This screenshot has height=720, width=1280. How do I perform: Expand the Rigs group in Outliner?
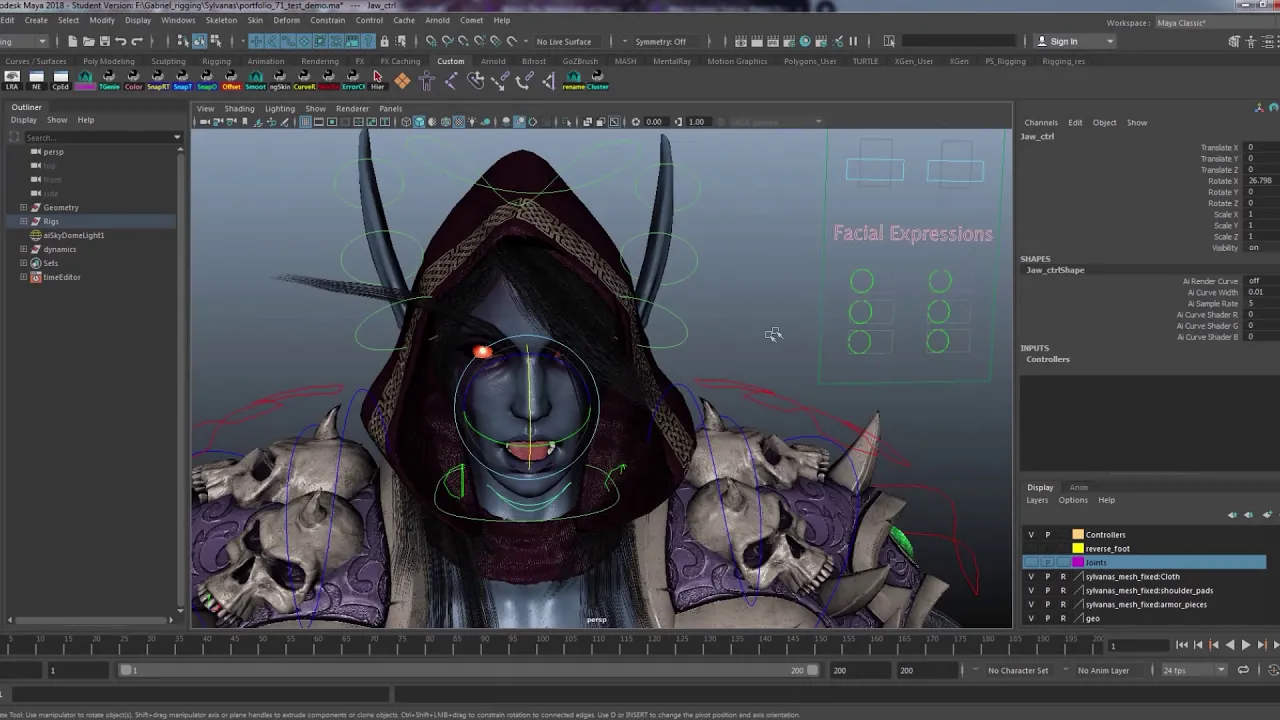(x=23, y=222)
